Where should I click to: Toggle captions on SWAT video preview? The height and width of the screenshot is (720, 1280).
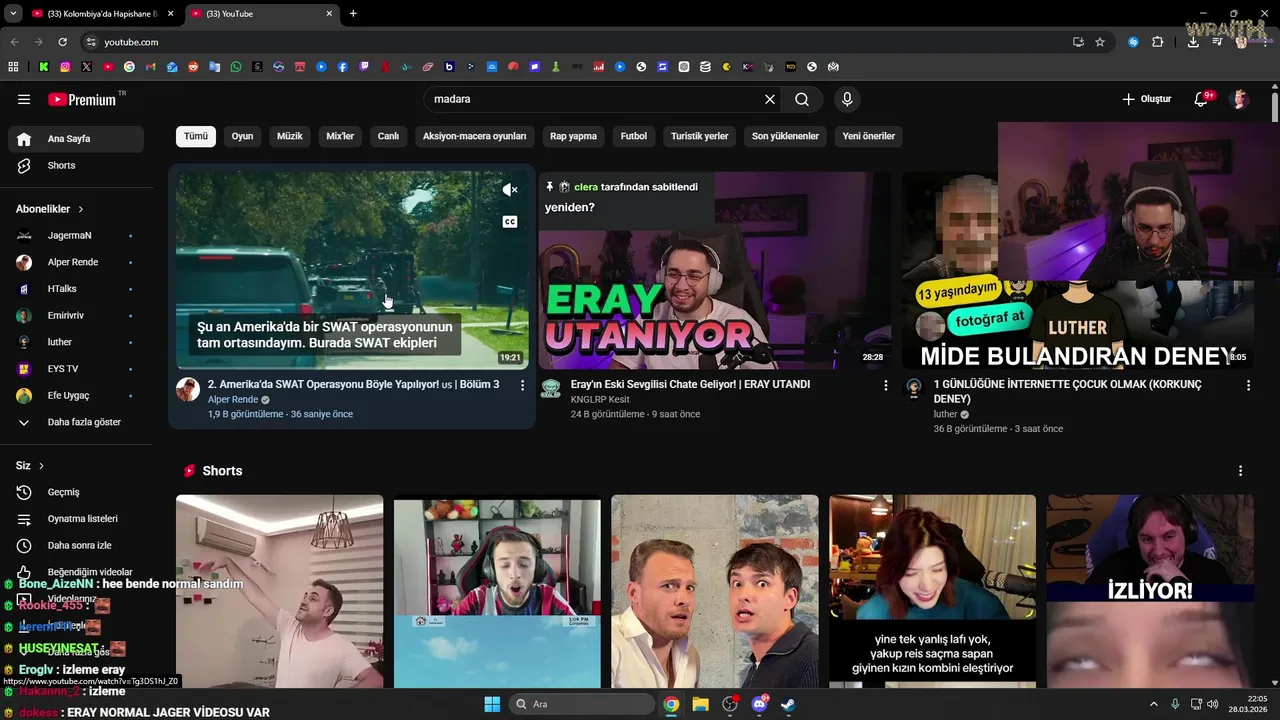[510, 222]
